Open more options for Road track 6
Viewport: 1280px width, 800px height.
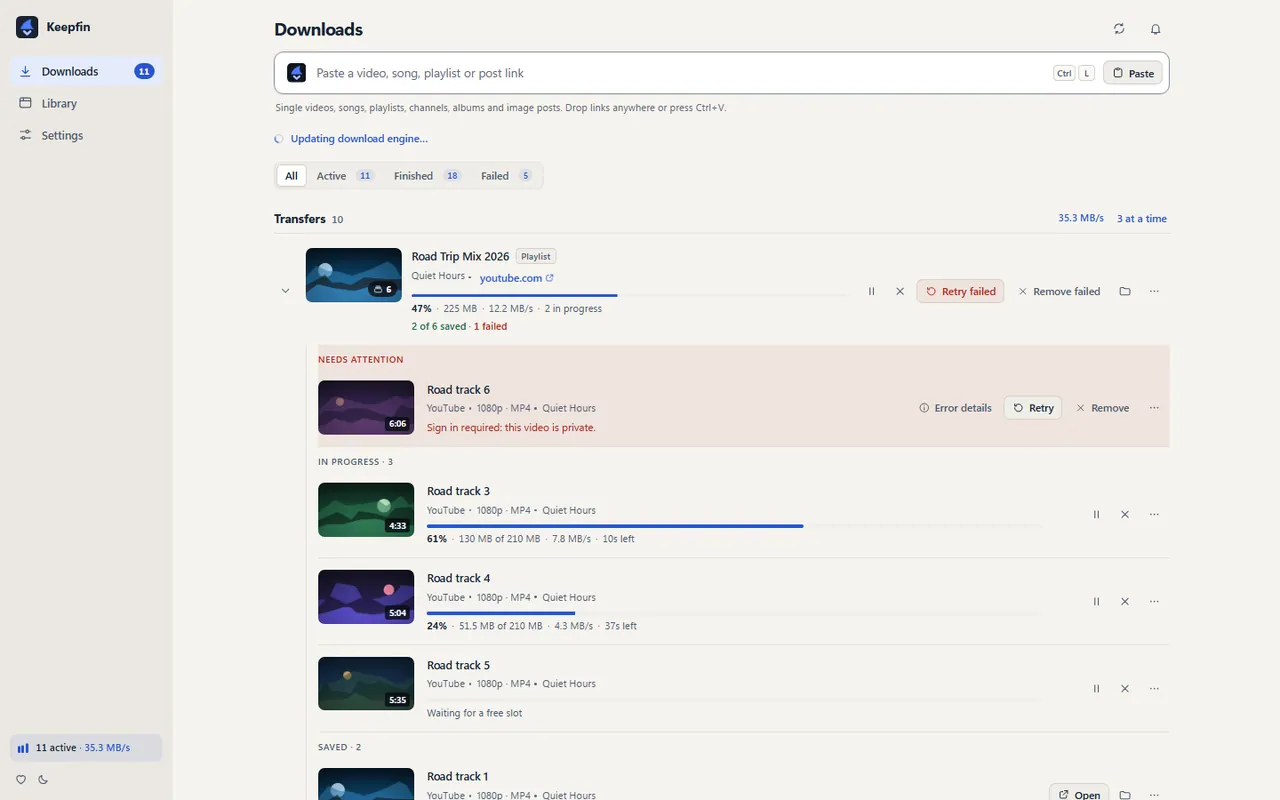1154,408
